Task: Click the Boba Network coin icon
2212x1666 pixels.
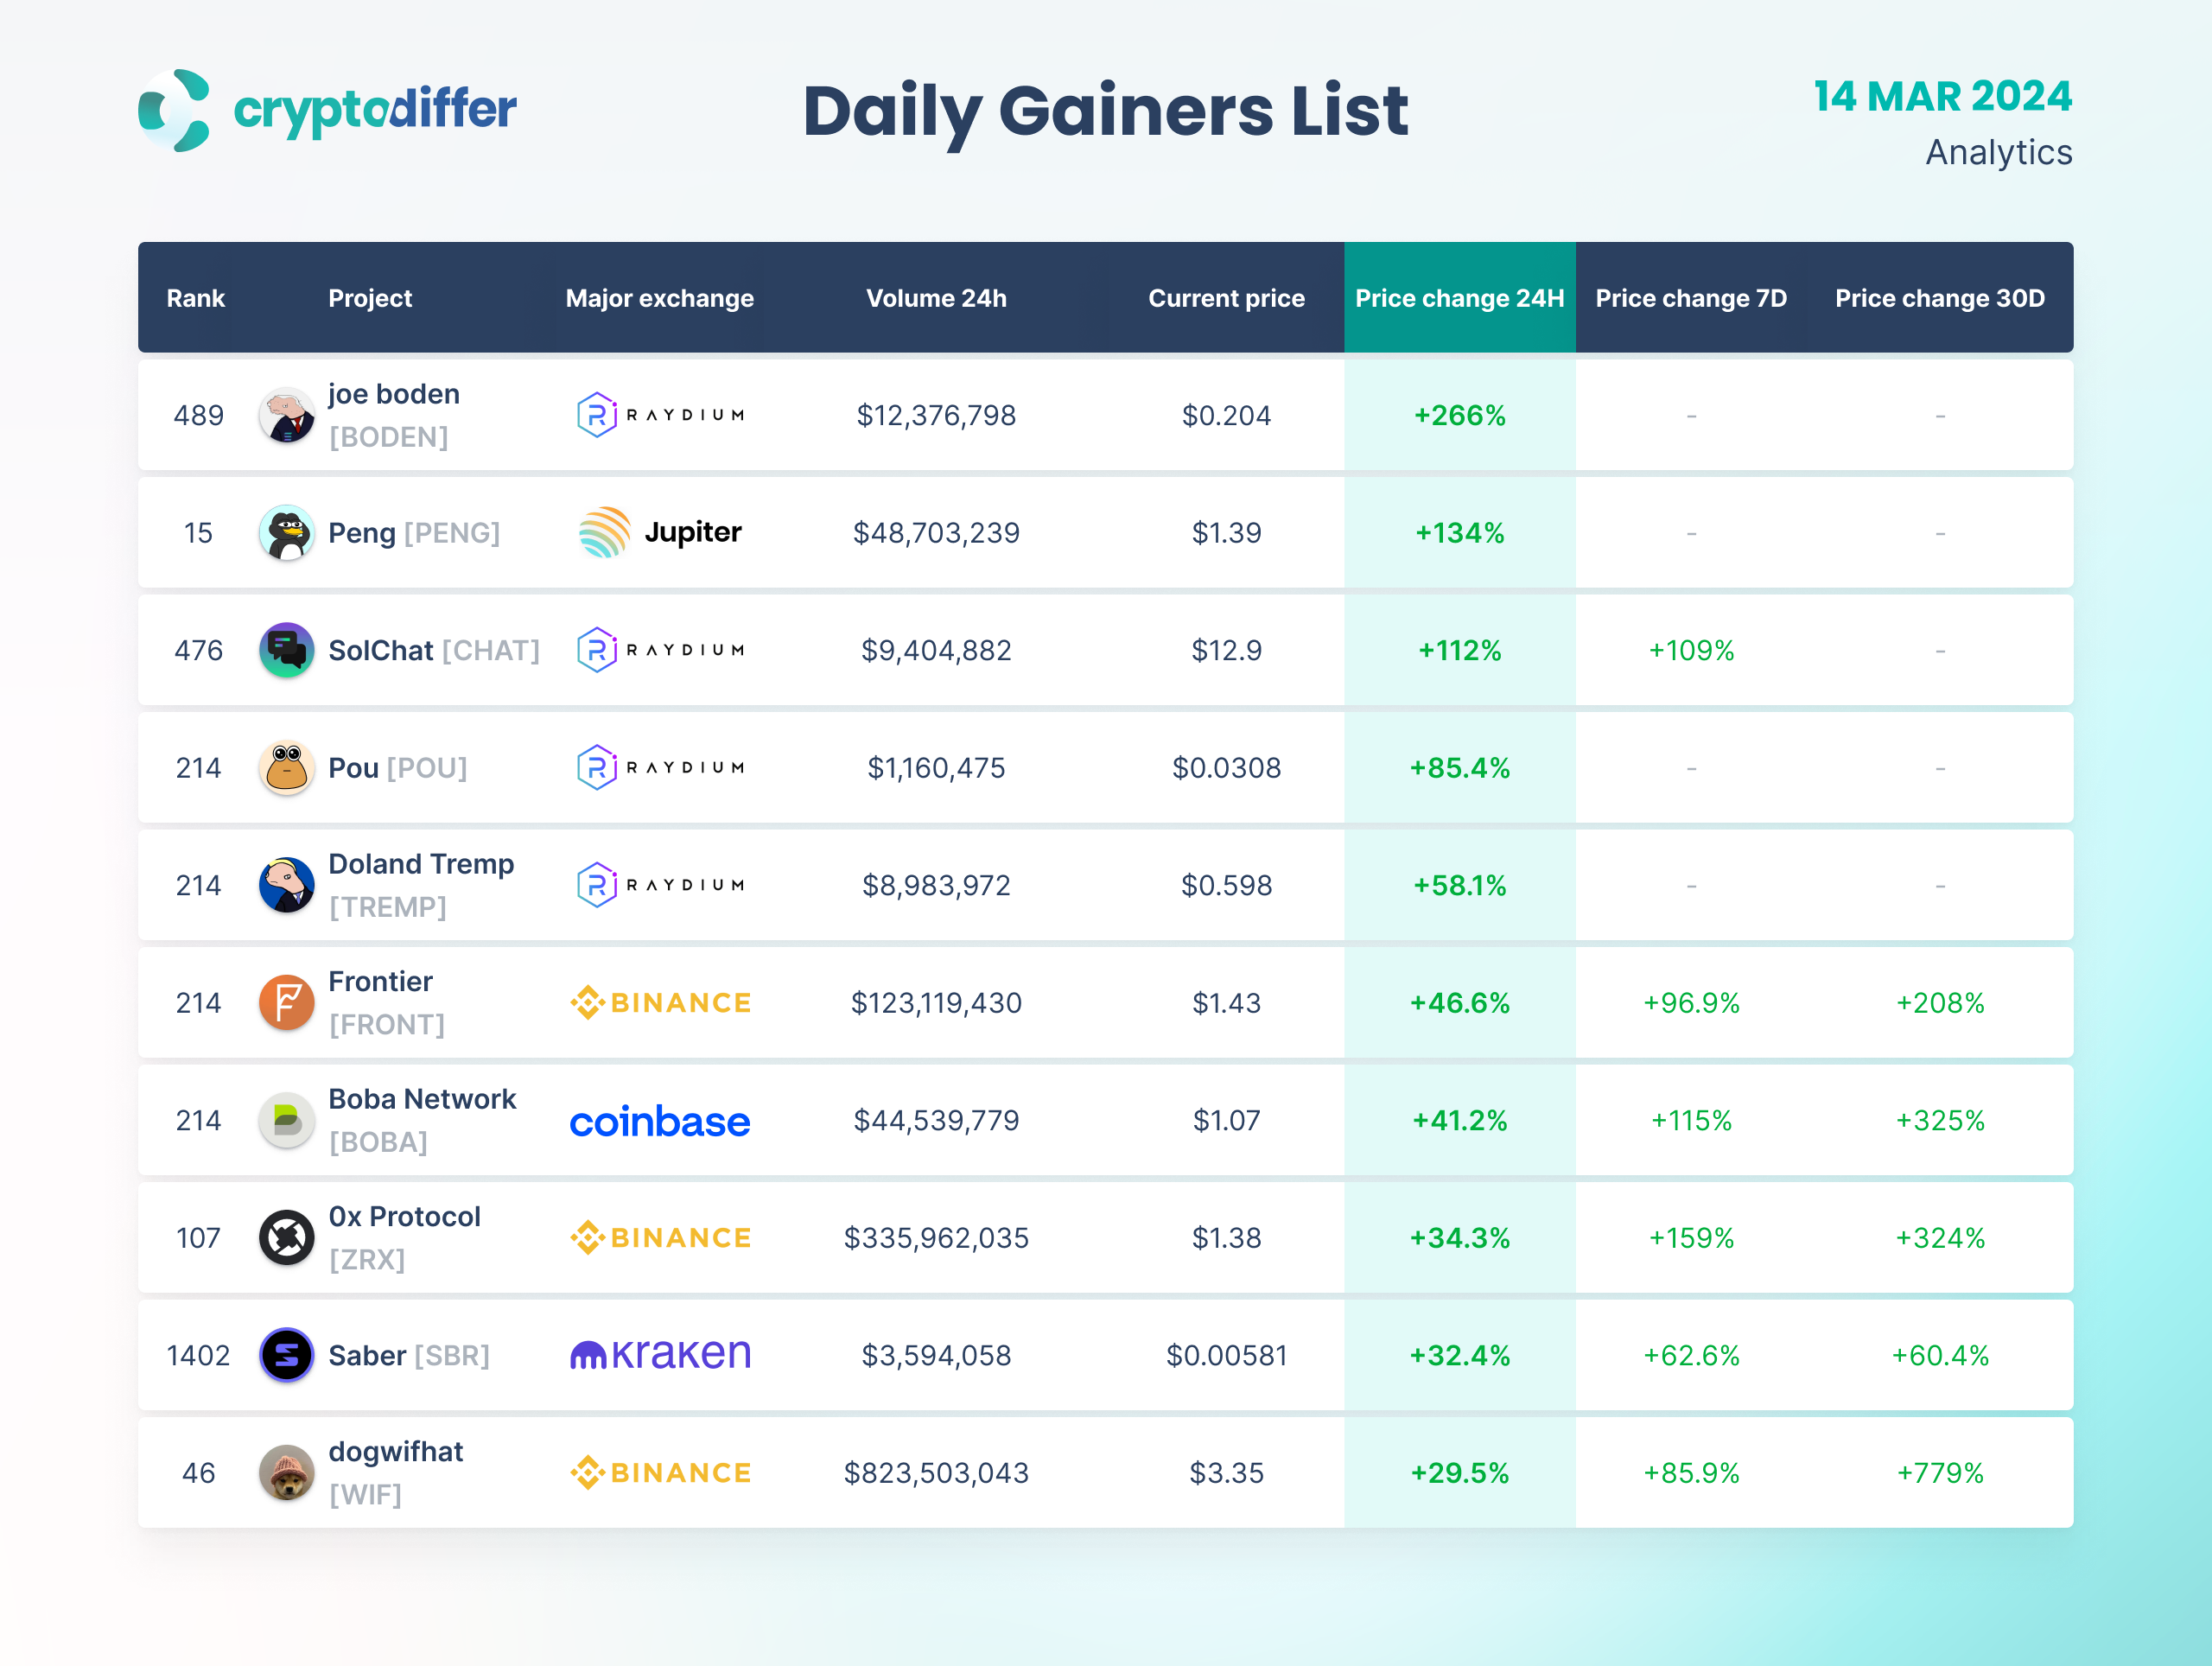Action: coord(286,1120)
